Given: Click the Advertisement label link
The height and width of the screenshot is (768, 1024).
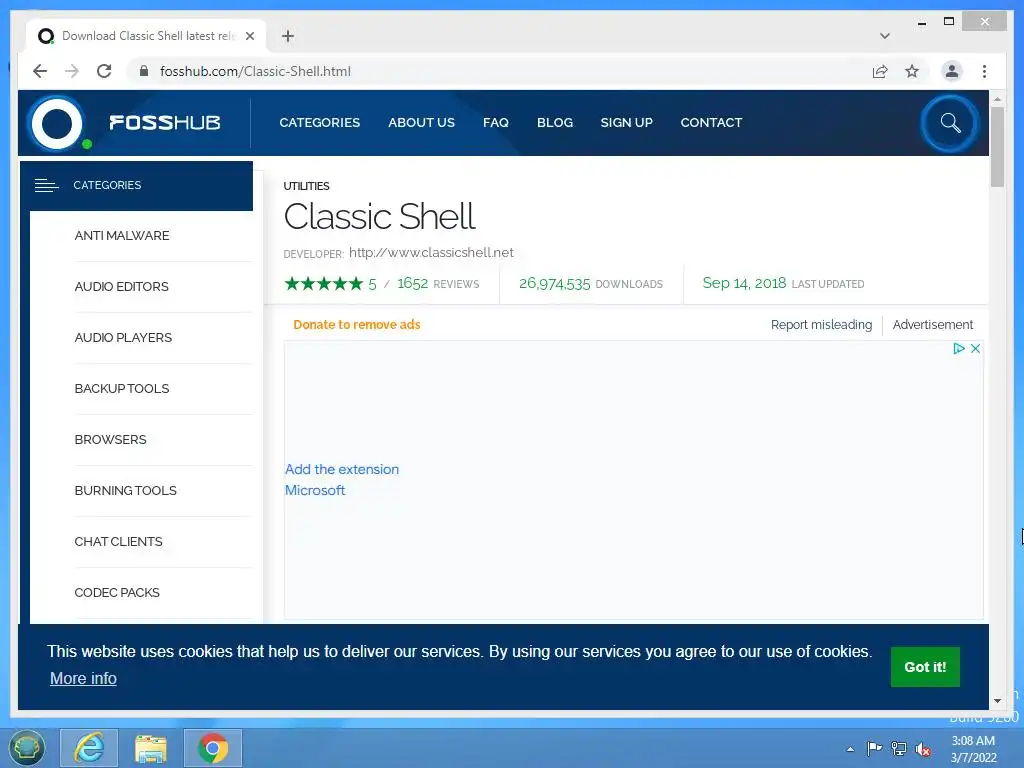Looking at the screenshot, I should (x=933, y=325).
